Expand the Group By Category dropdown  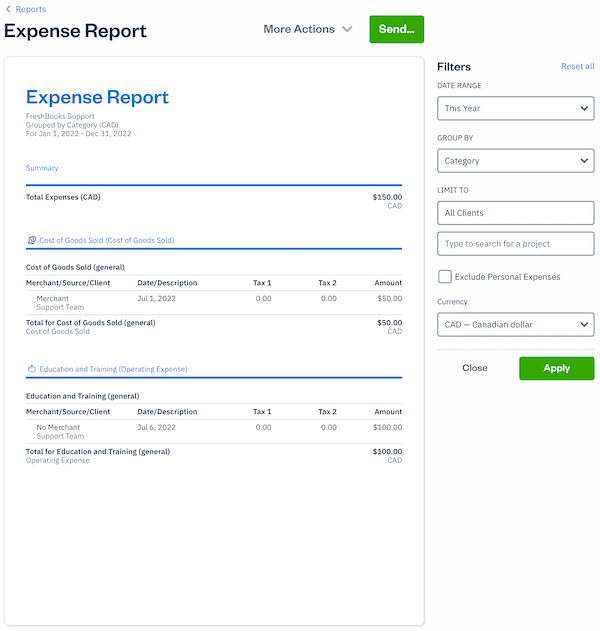(x=515, y=160)
